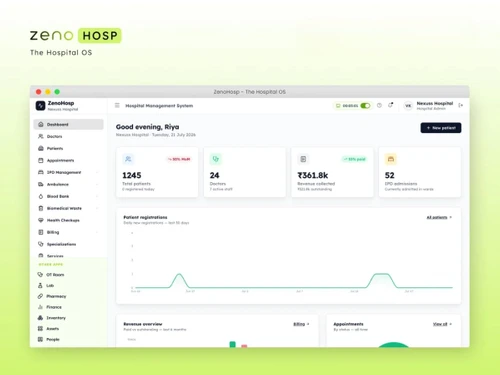Image resolution: width=500 pixels, height=375 pixels.
Task: Click the Hospital Management System header text
Action: (x=159, y=106)
